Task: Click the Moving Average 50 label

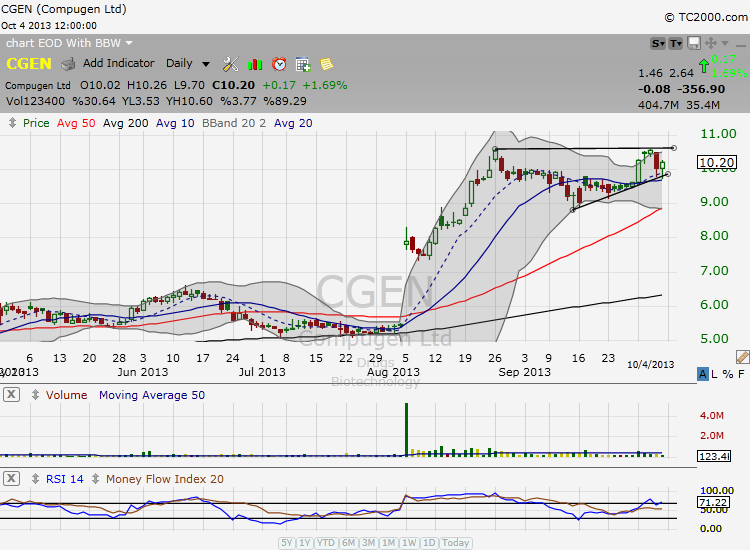Action: pos(152,395)
